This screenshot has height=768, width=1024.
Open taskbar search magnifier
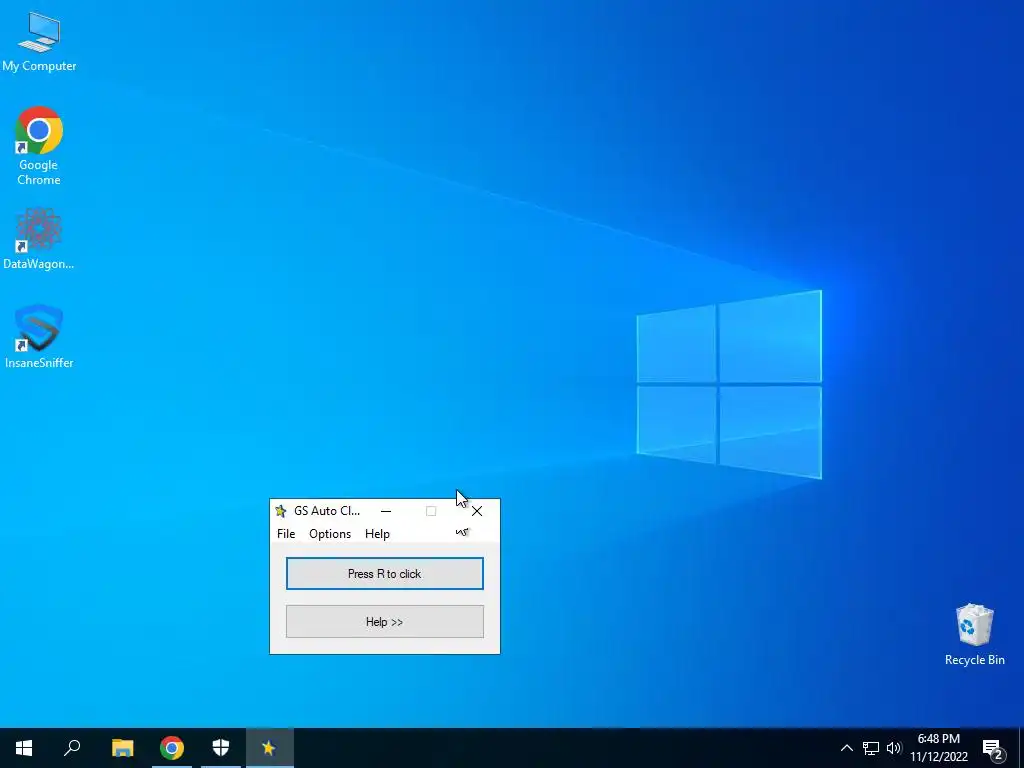72,748
